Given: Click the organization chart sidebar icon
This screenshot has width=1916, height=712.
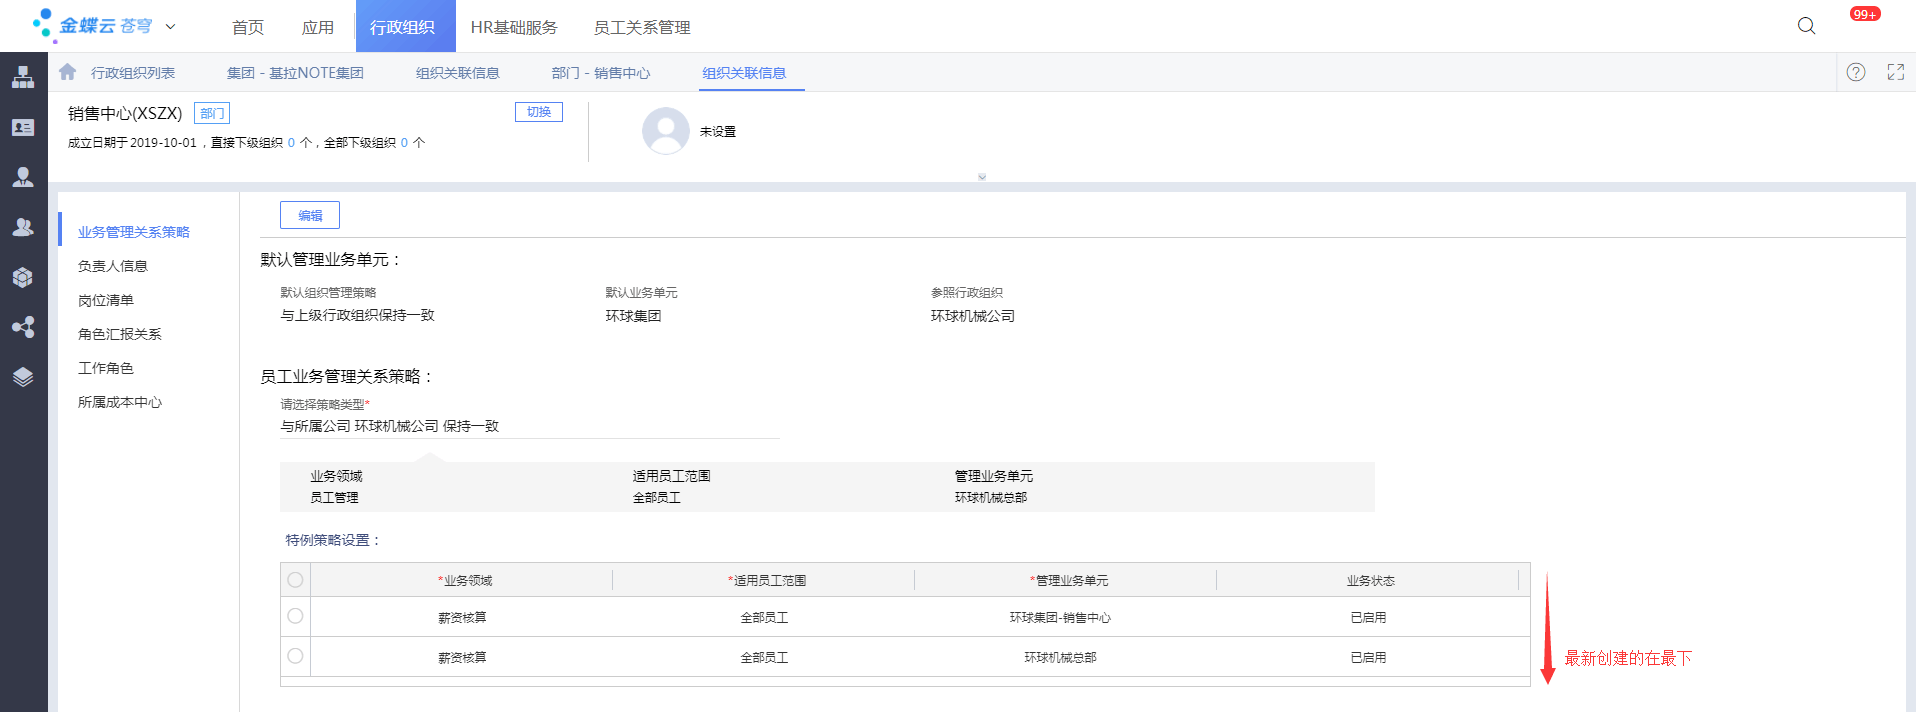Looking at the screenshot, I should click(23, 77).
